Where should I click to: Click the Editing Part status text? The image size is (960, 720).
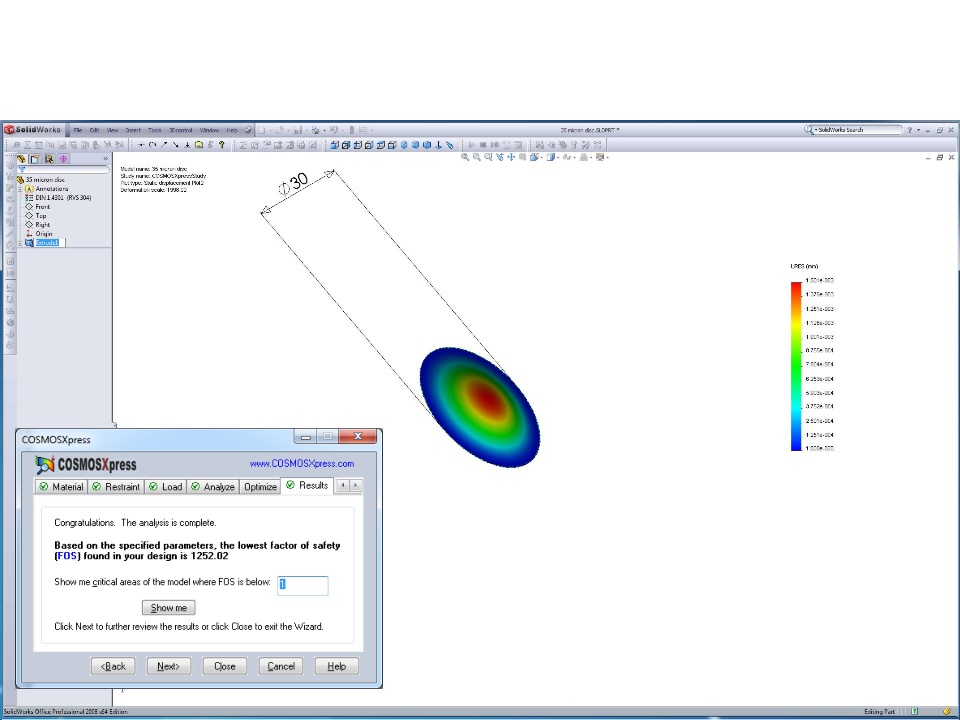pos(879,711)
